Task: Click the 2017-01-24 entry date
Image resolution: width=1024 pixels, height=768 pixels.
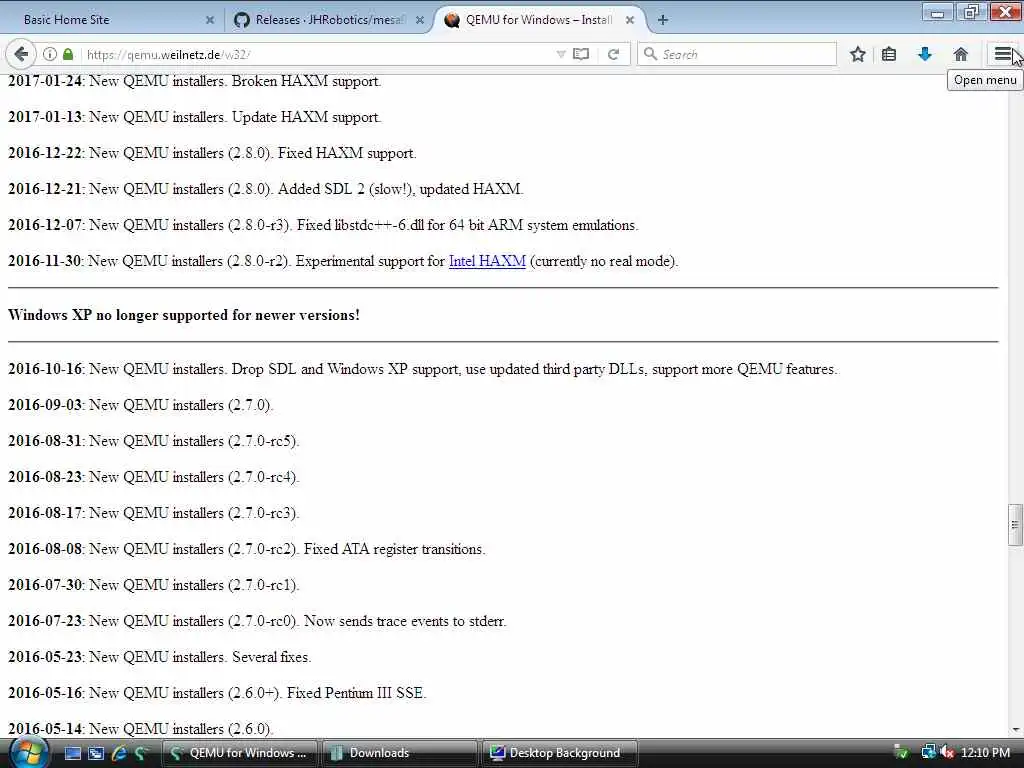Action: (45, 81)
